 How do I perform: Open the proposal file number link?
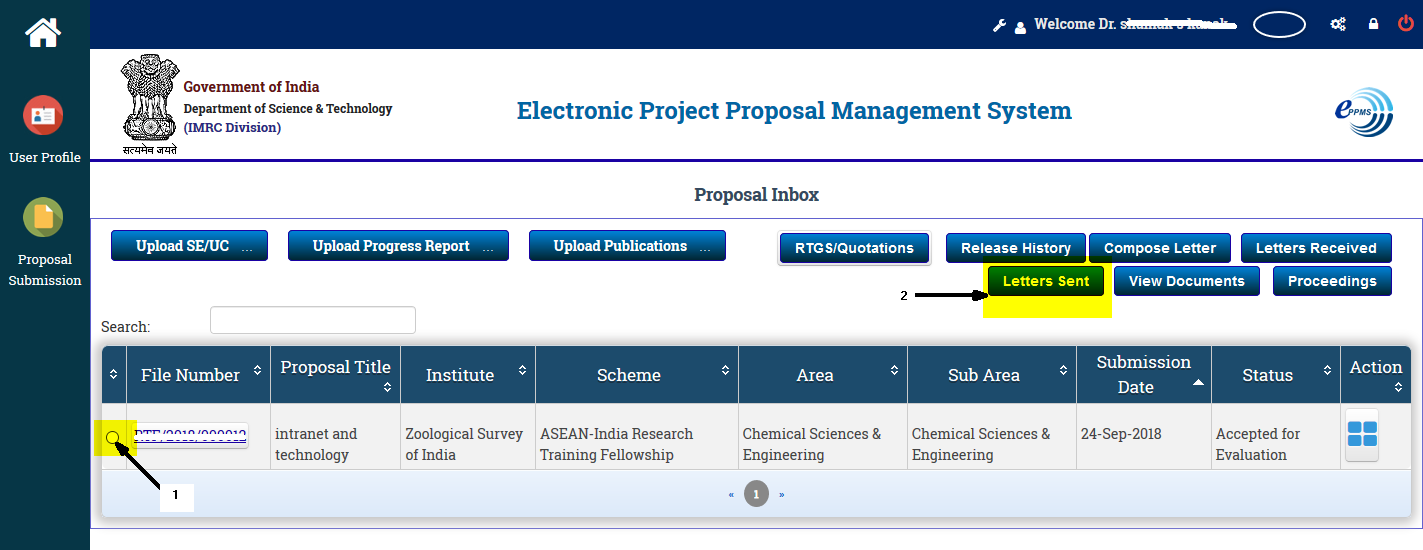(190, 435)
